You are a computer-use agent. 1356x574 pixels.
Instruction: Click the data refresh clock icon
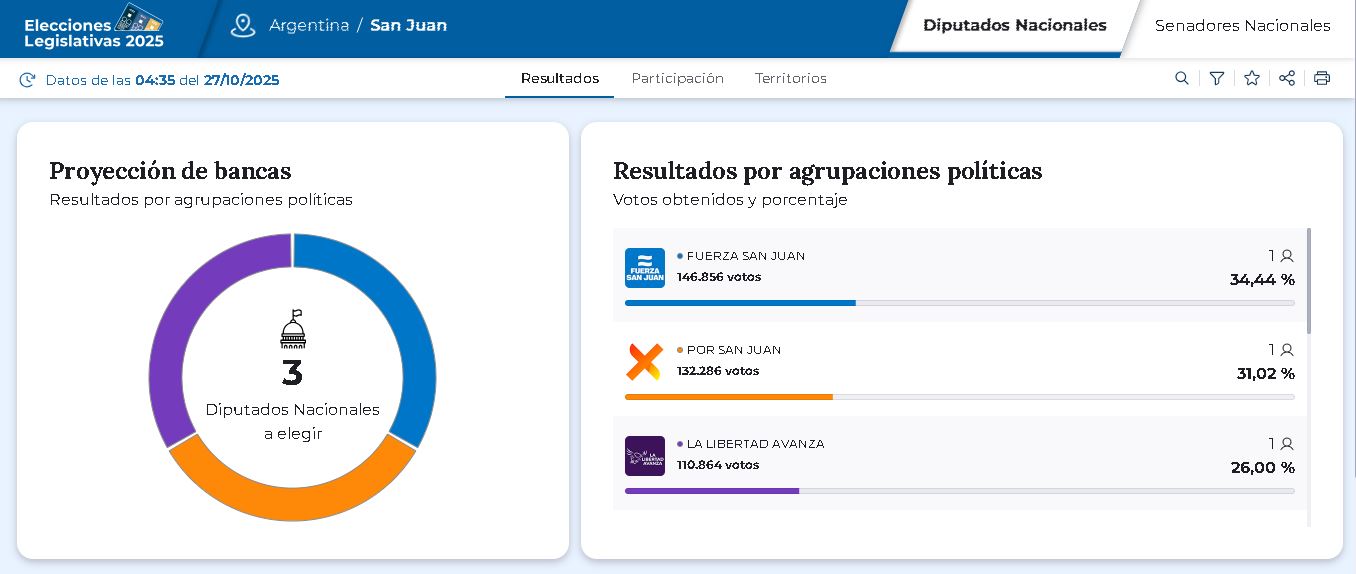click(x=27, y=80)
